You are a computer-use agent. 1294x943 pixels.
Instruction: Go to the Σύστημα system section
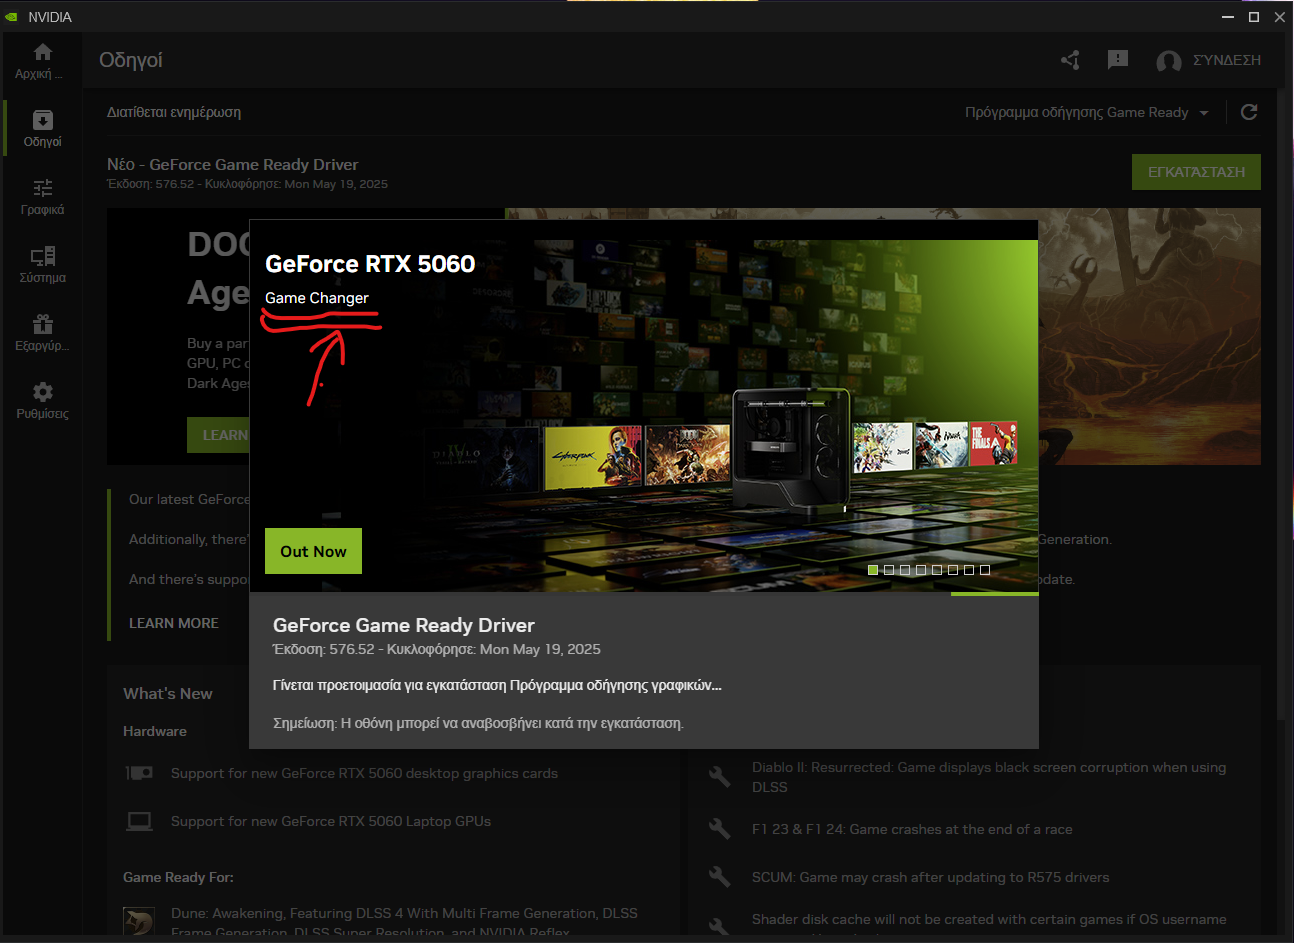[x=42, y=265]
